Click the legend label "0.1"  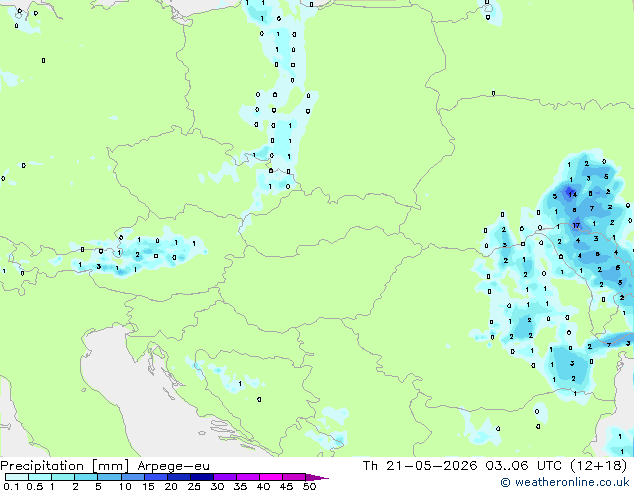tap(11, 486)
